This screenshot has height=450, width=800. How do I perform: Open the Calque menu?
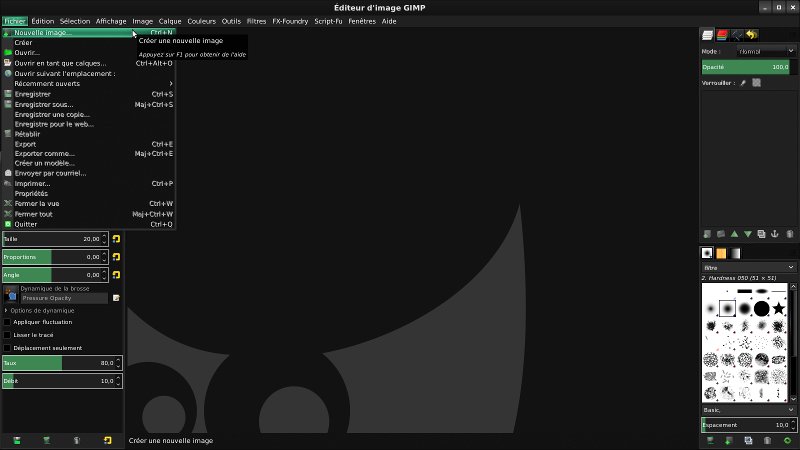170,21
